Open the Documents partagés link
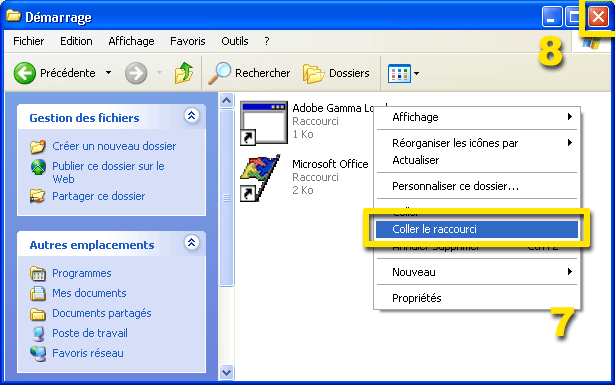615x385 pixels. click(x=102, y=313)
